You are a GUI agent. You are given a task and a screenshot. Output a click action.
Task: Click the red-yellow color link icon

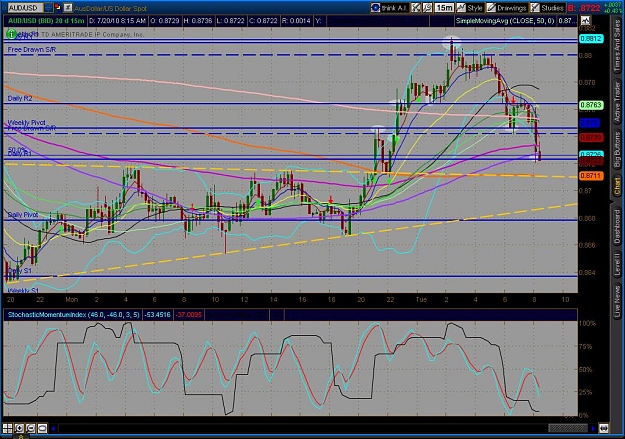click(x=58, y=8)
